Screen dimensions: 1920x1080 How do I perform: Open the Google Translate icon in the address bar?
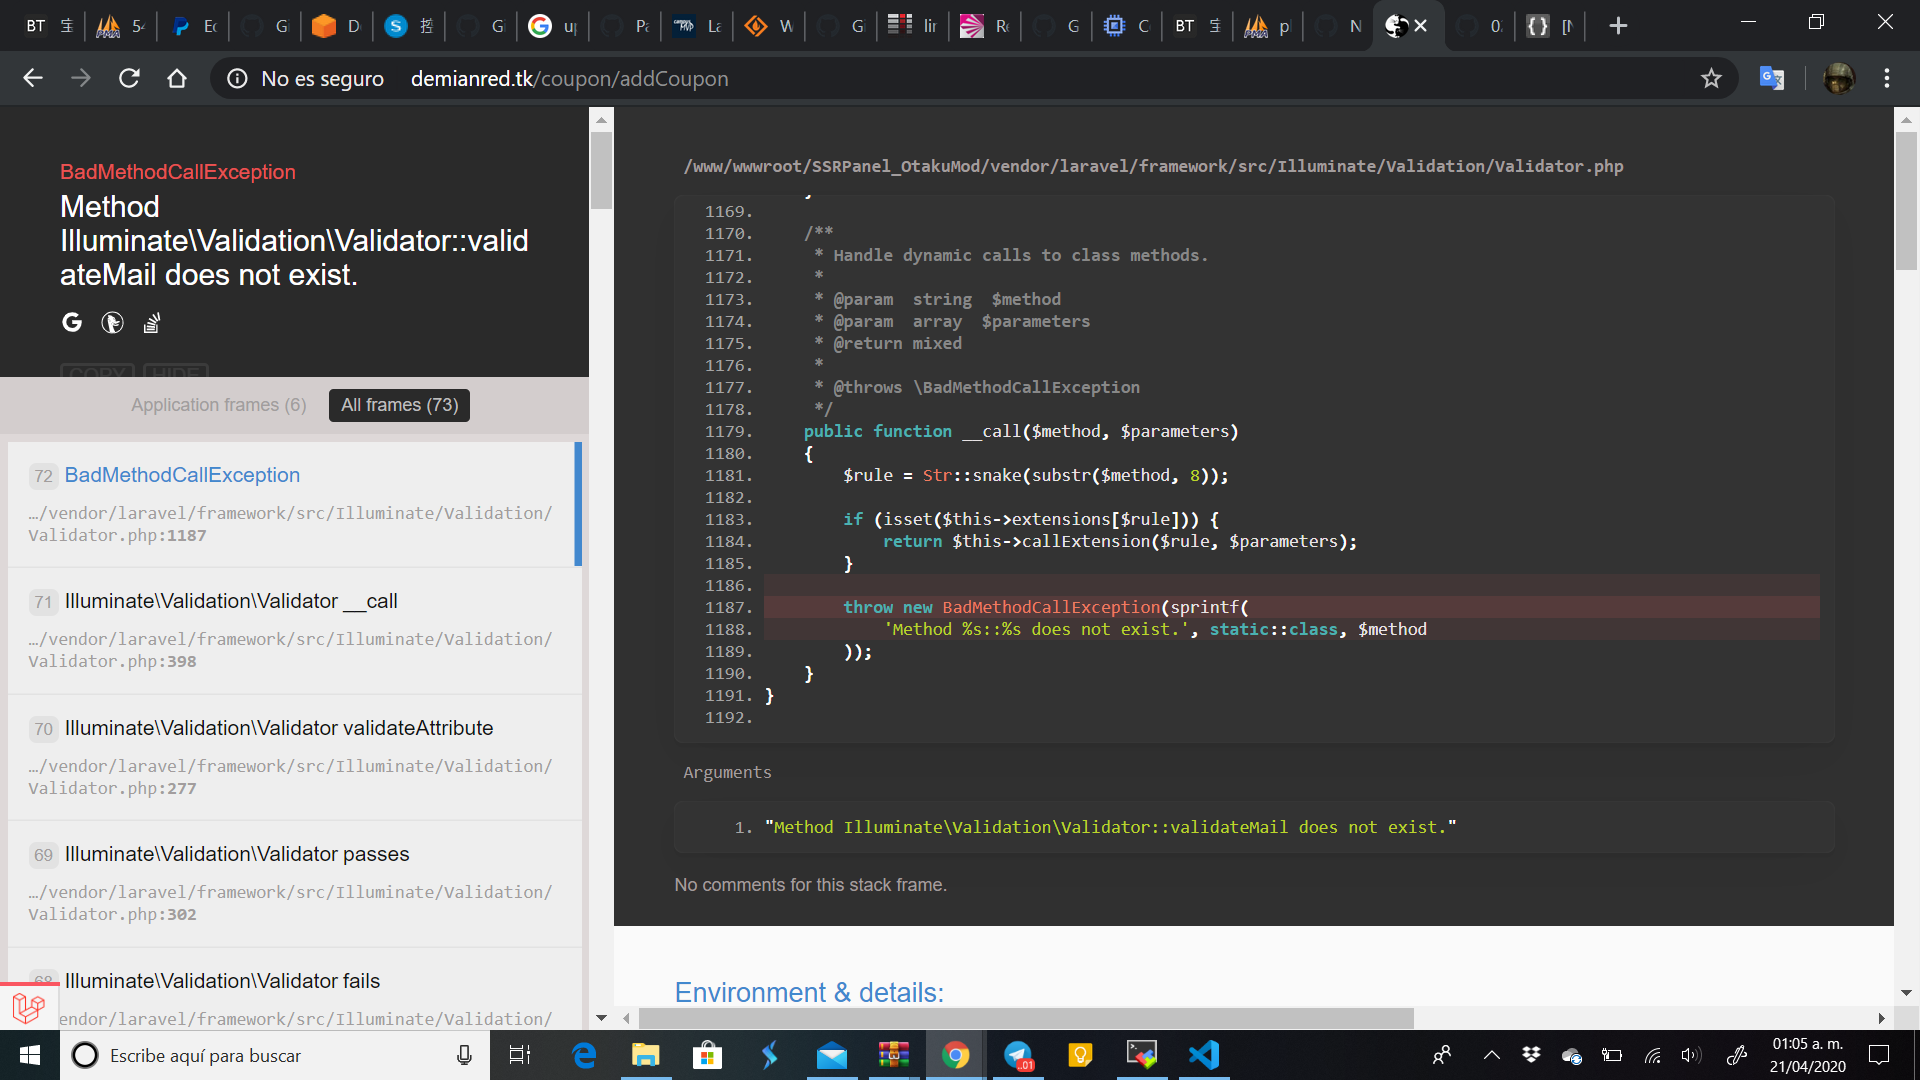coord(1772,78)
